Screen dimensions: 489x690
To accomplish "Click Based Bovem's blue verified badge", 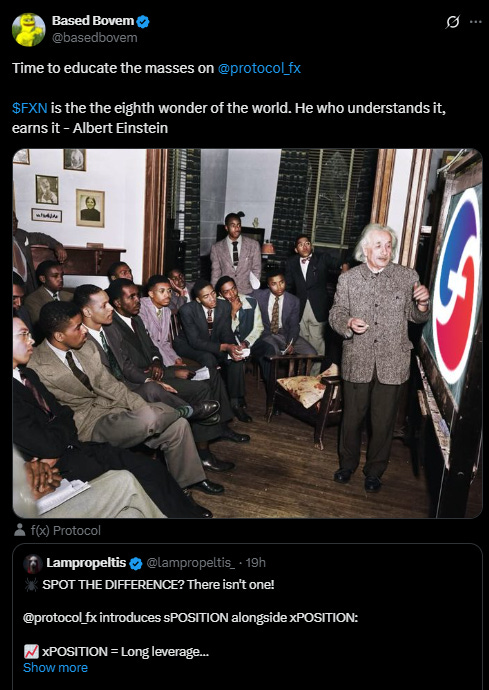I will pyautogui.click(x=143, y=21).
